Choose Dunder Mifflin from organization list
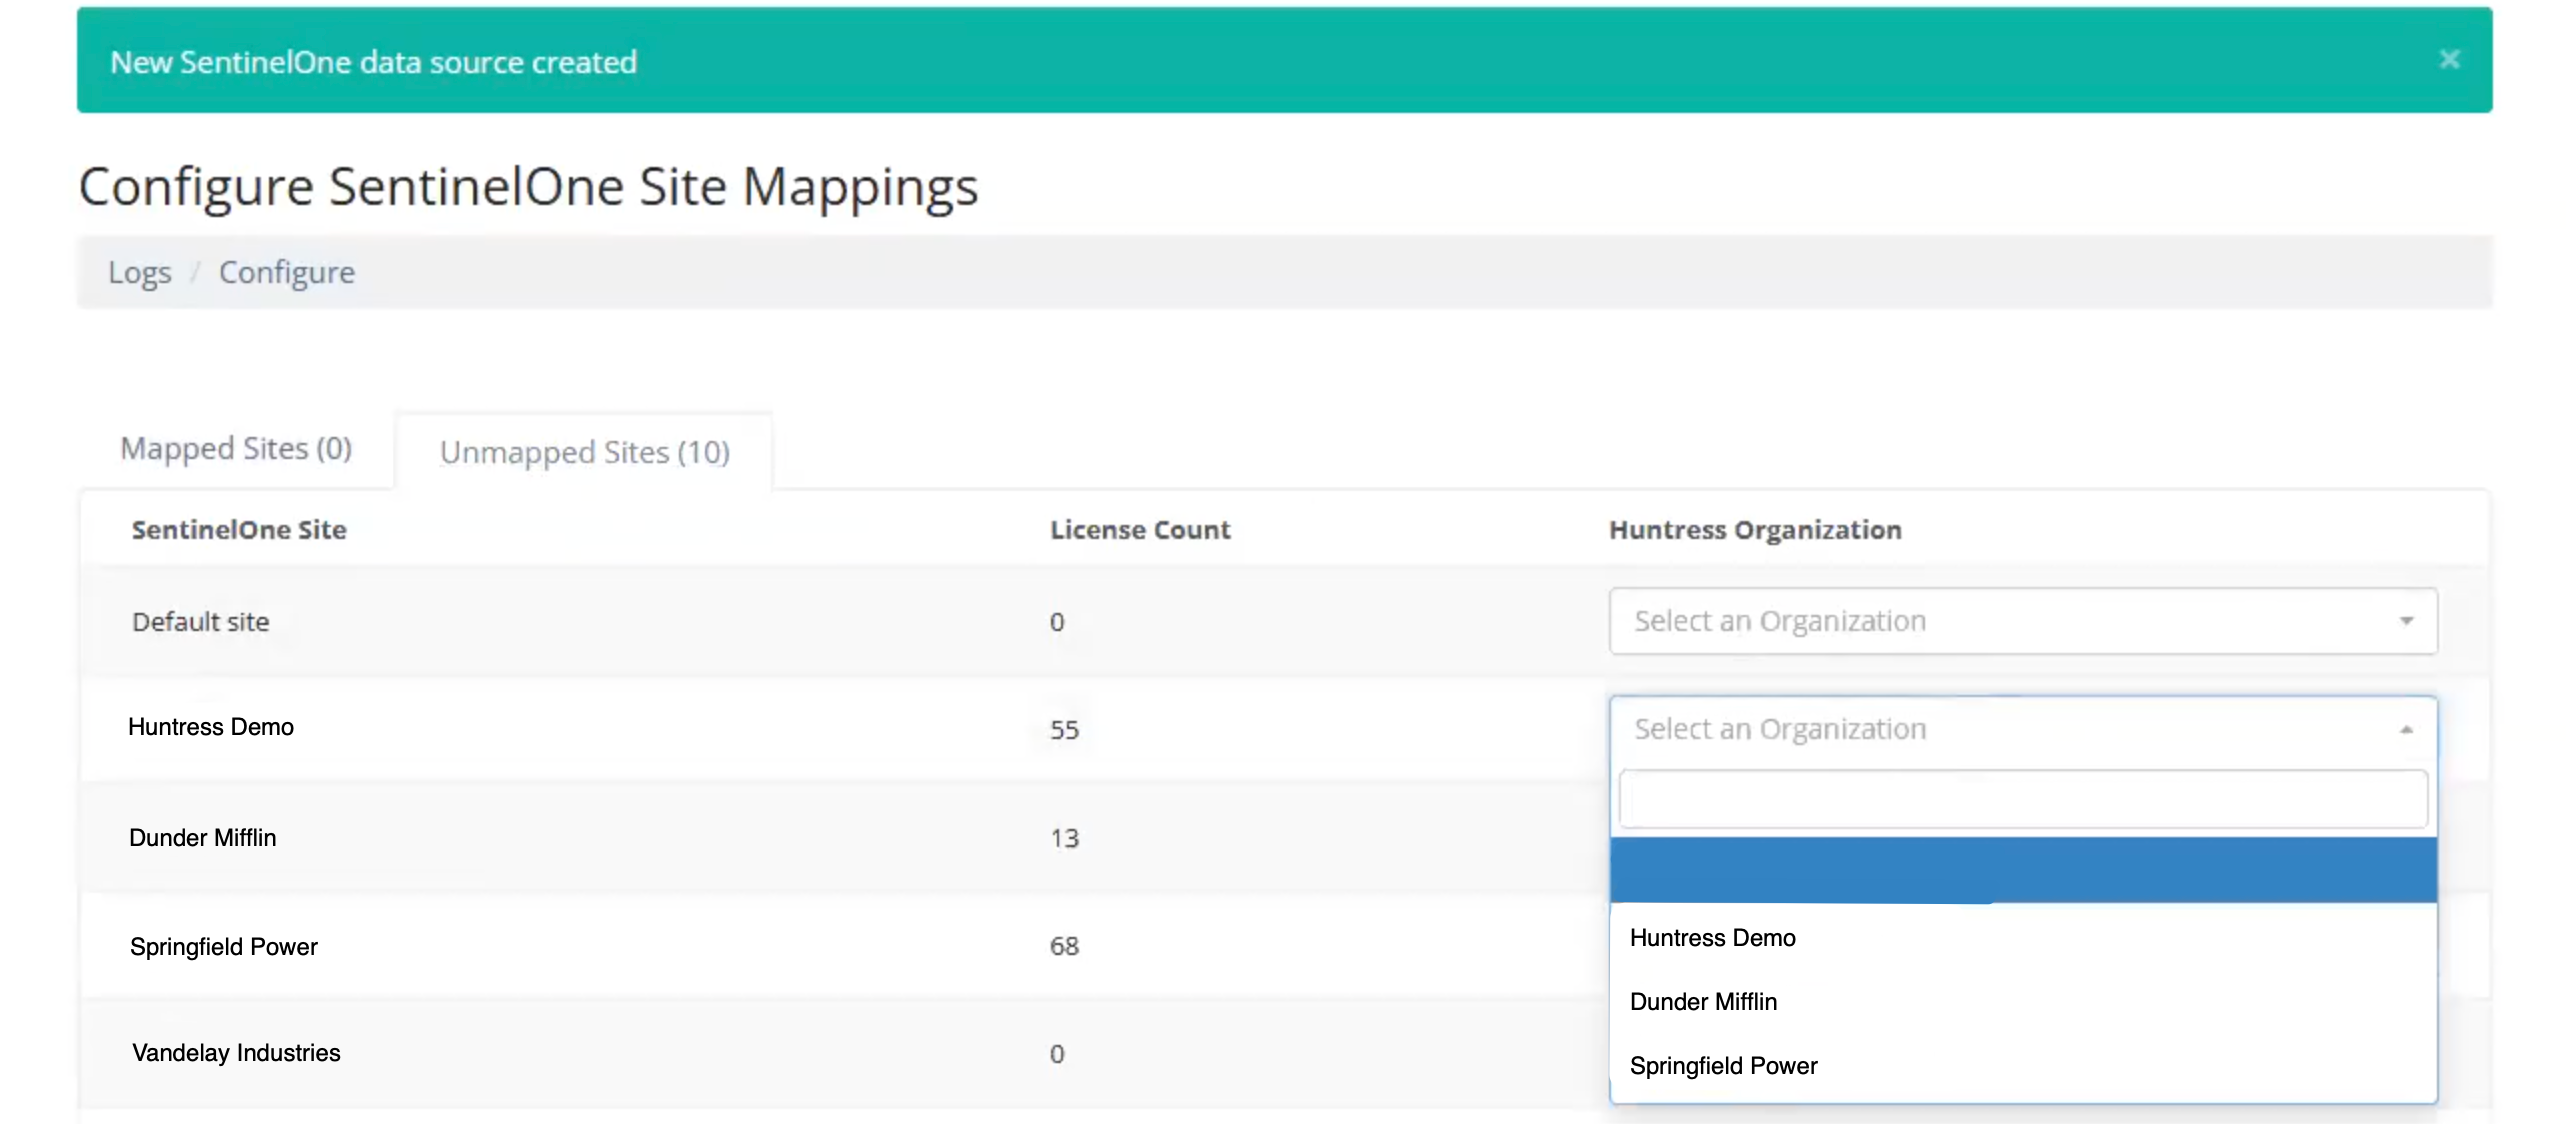 click(2023, 1002)
